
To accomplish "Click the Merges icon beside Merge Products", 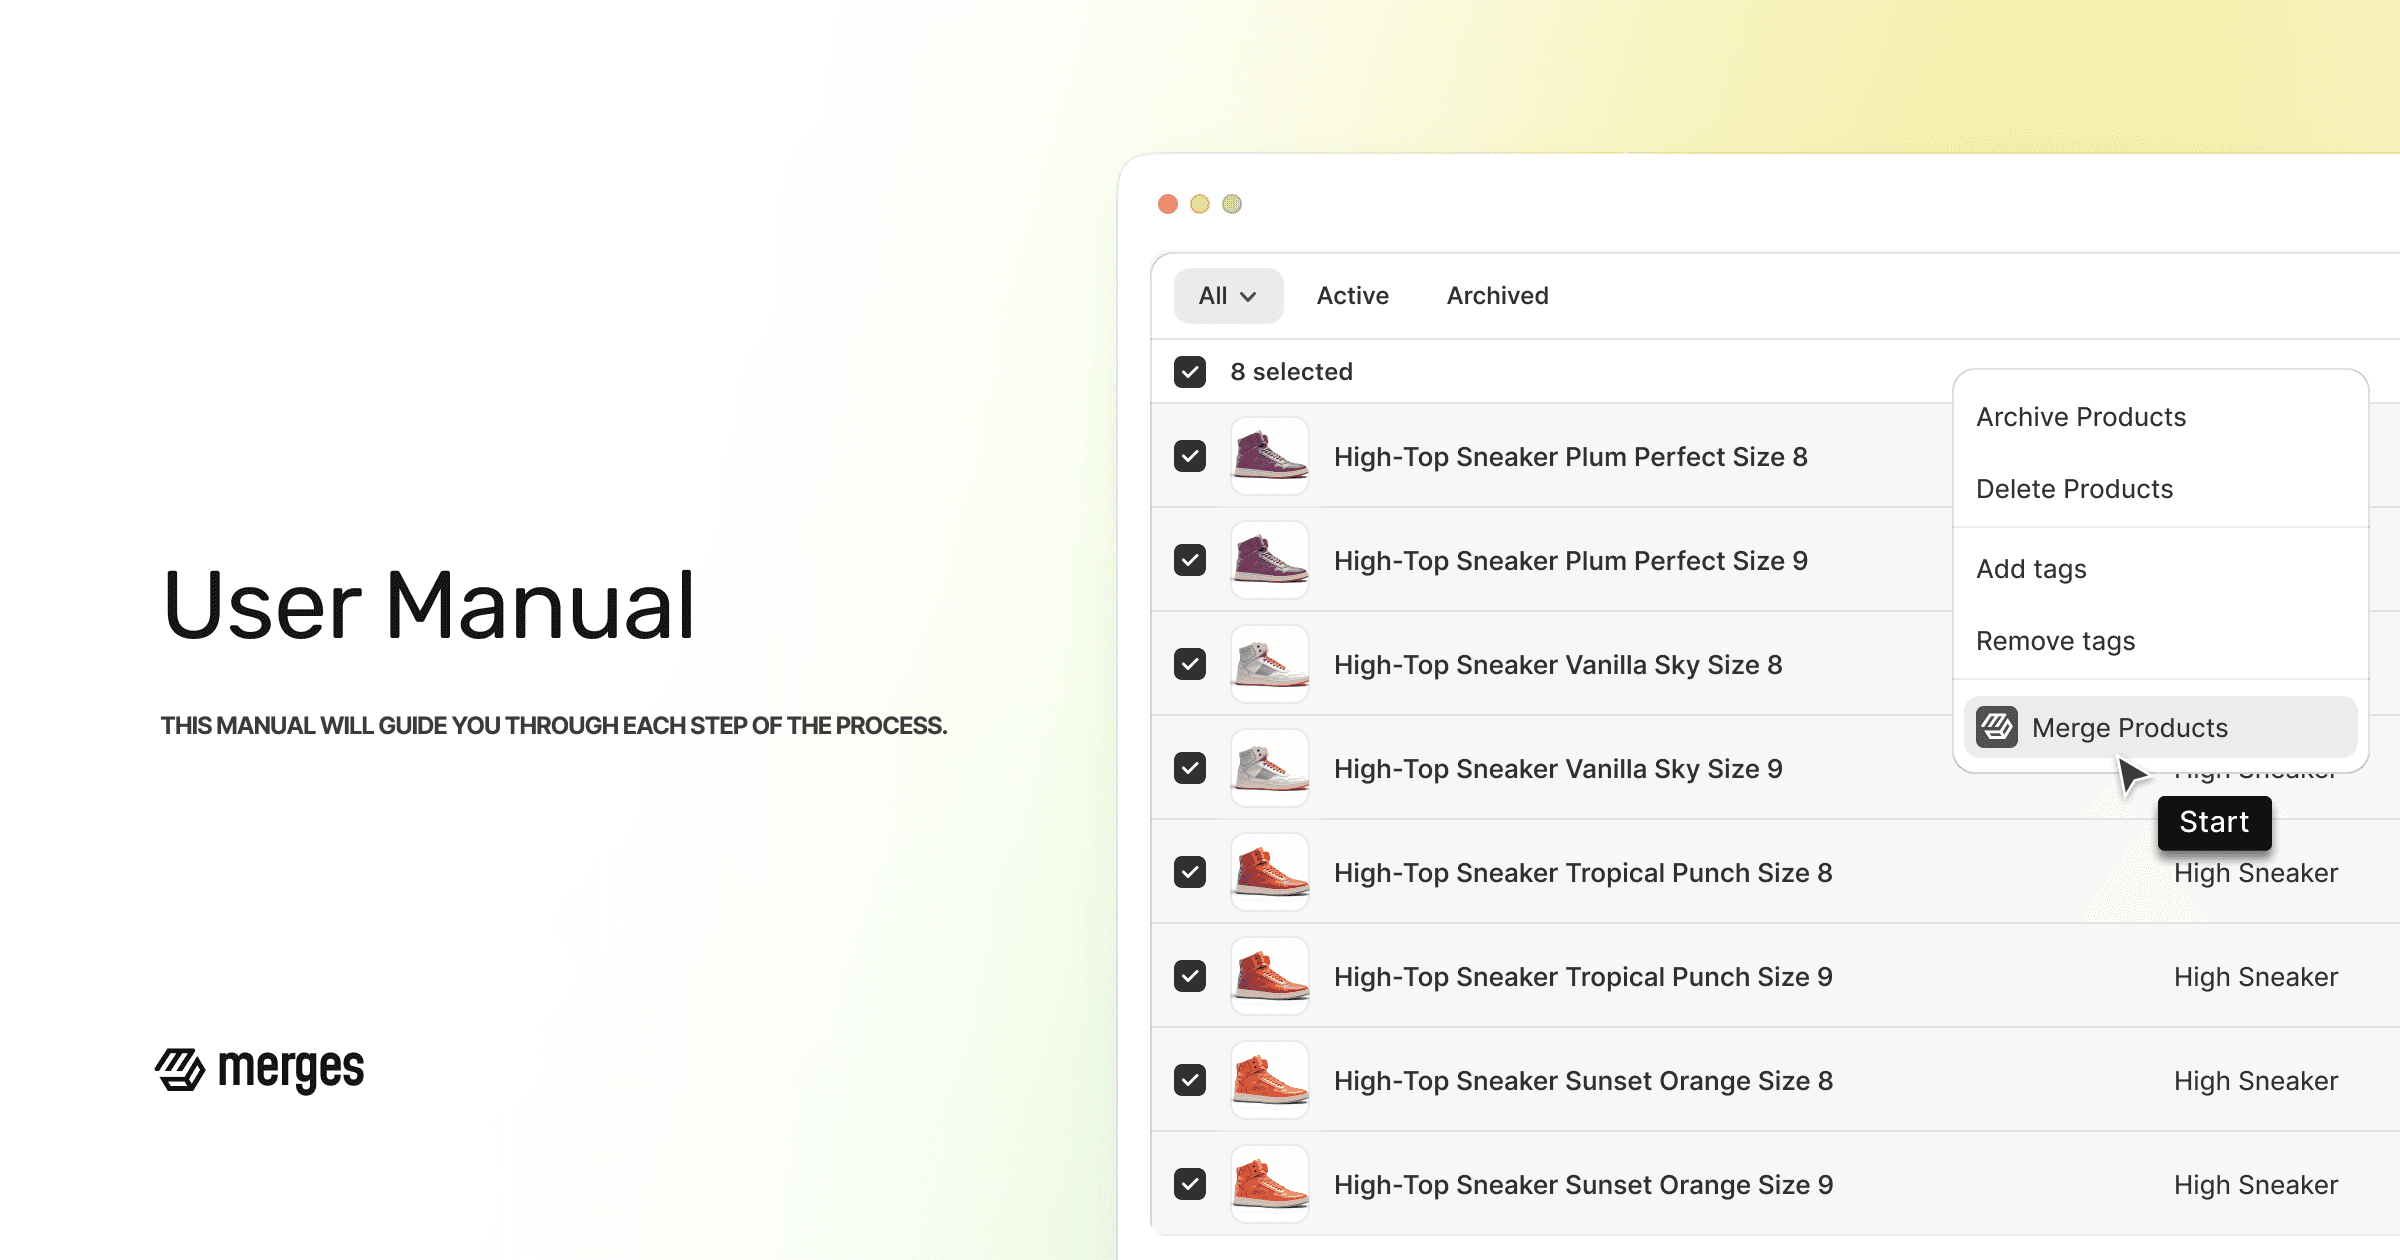I will click(1997, 727).
